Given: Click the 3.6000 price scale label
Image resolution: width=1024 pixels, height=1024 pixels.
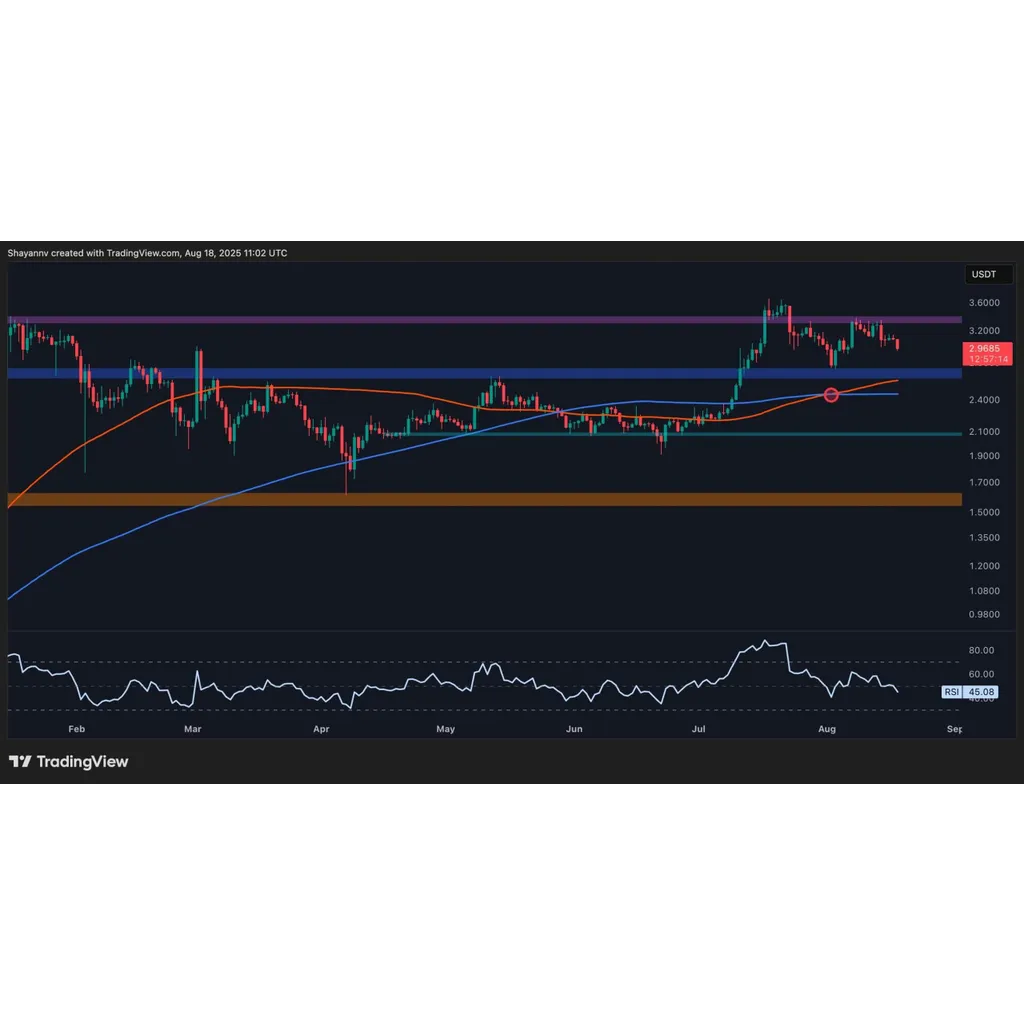Looking at the screenshot, I should pyautogui.click(x=984, y=302).
